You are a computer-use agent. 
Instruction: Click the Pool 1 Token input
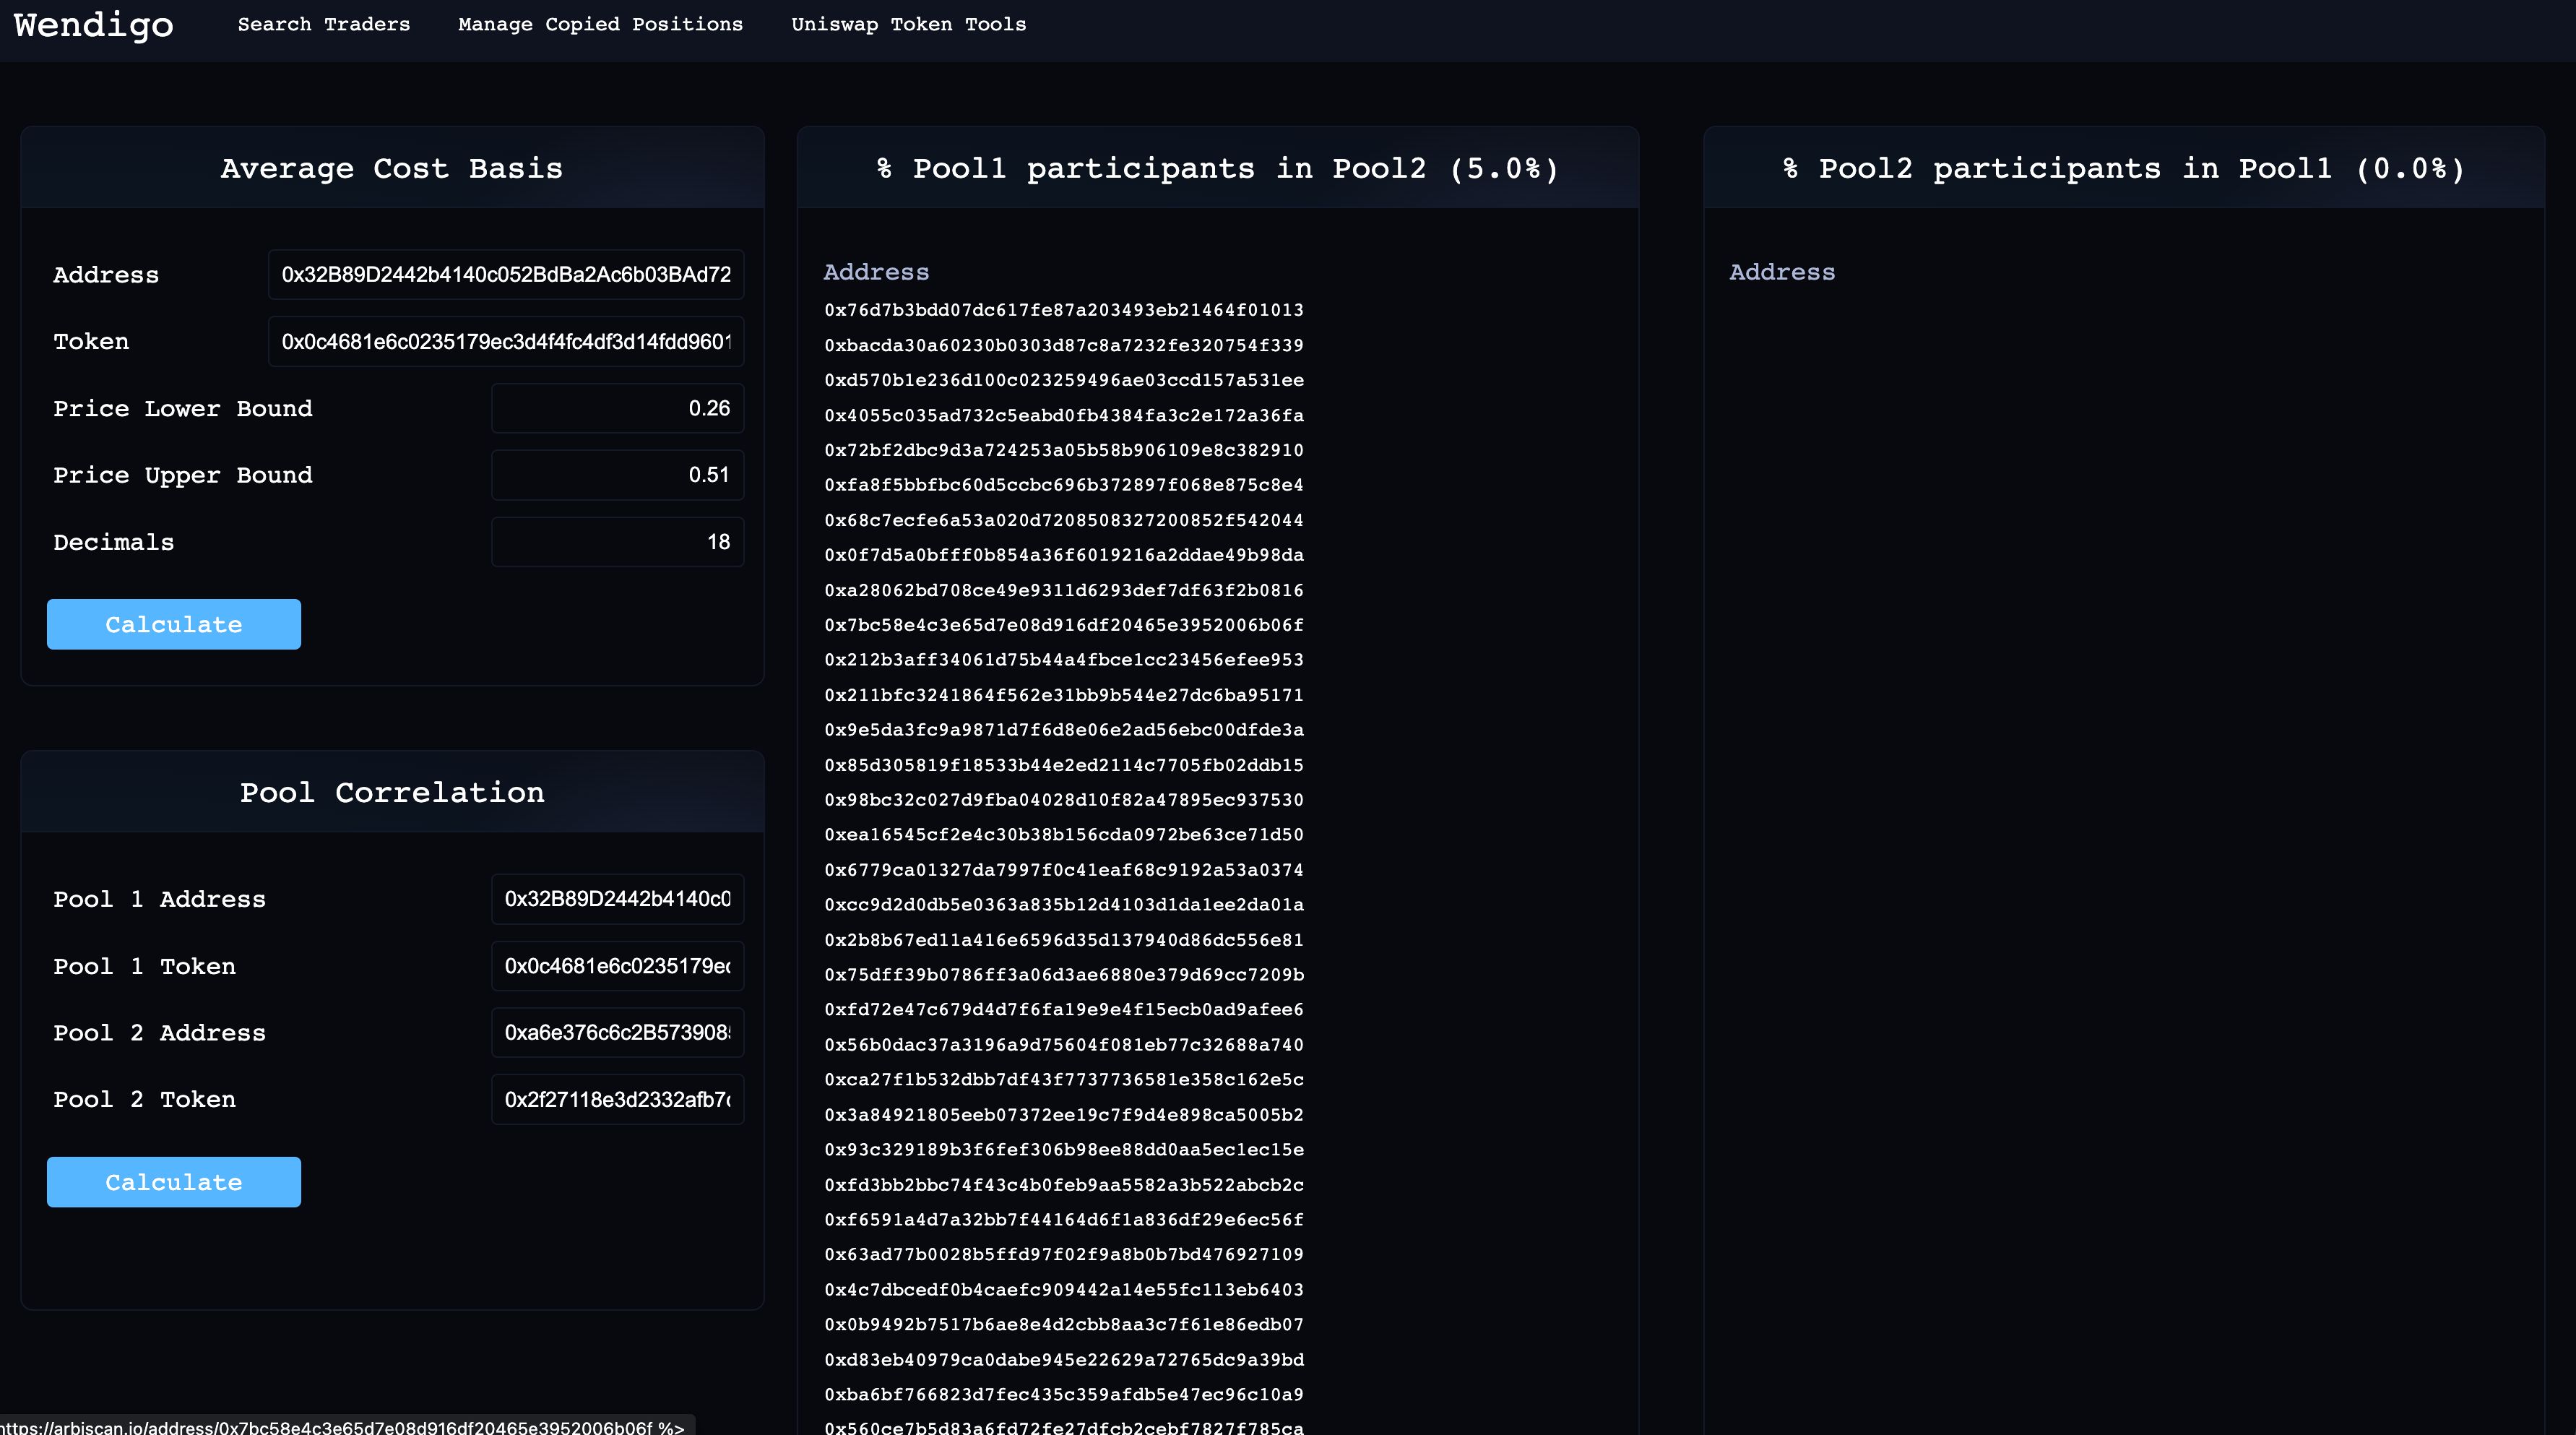coord(617,966)
